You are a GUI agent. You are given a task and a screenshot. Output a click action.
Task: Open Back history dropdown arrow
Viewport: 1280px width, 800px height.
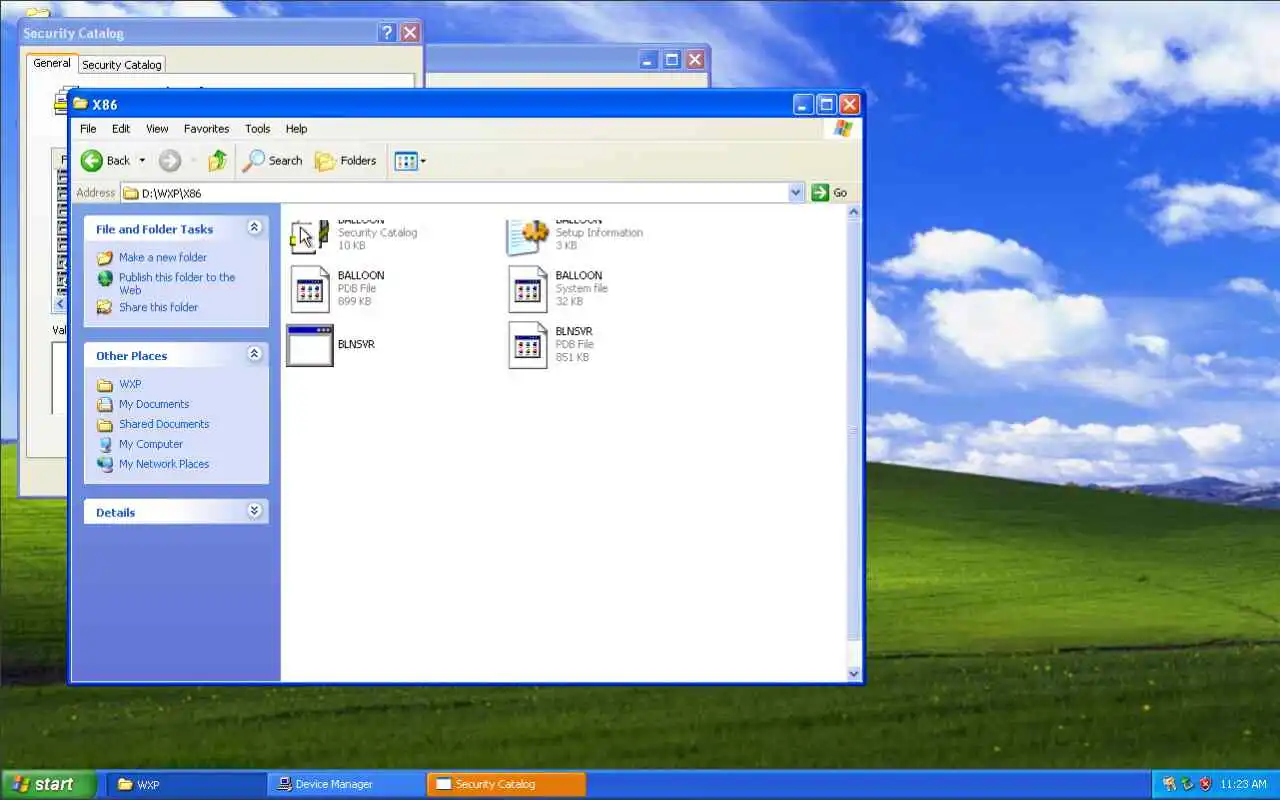coord(142,160)
